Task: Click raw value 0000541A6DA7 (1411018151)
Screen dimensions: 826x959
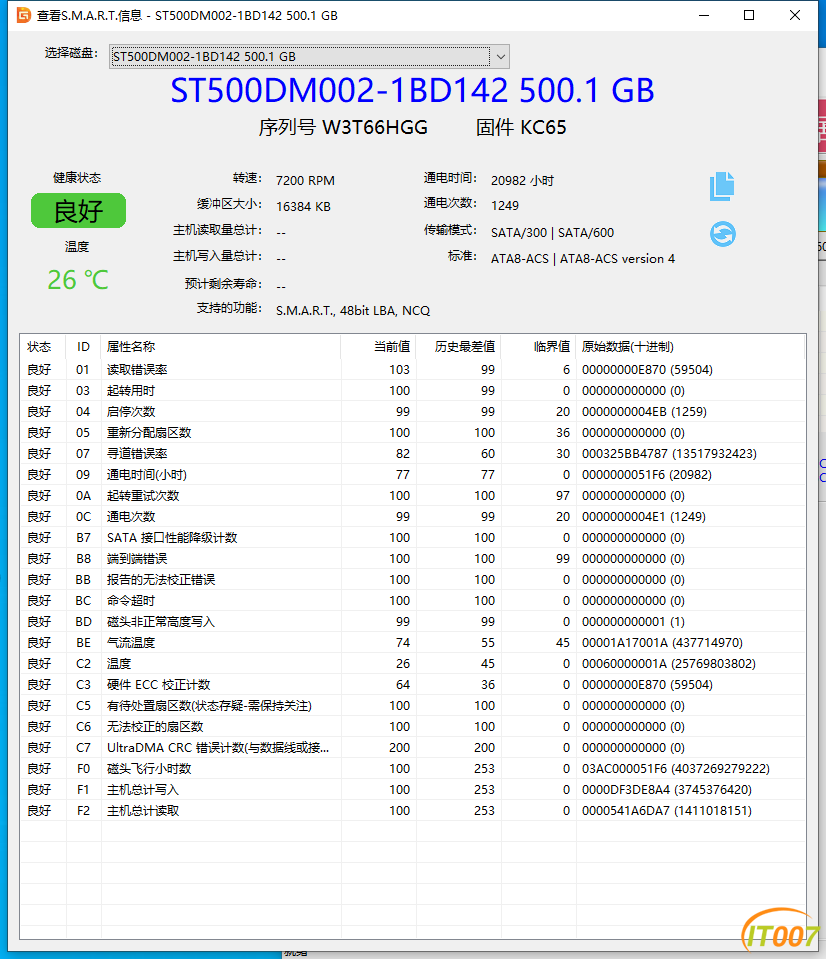Action: point(667,811)
